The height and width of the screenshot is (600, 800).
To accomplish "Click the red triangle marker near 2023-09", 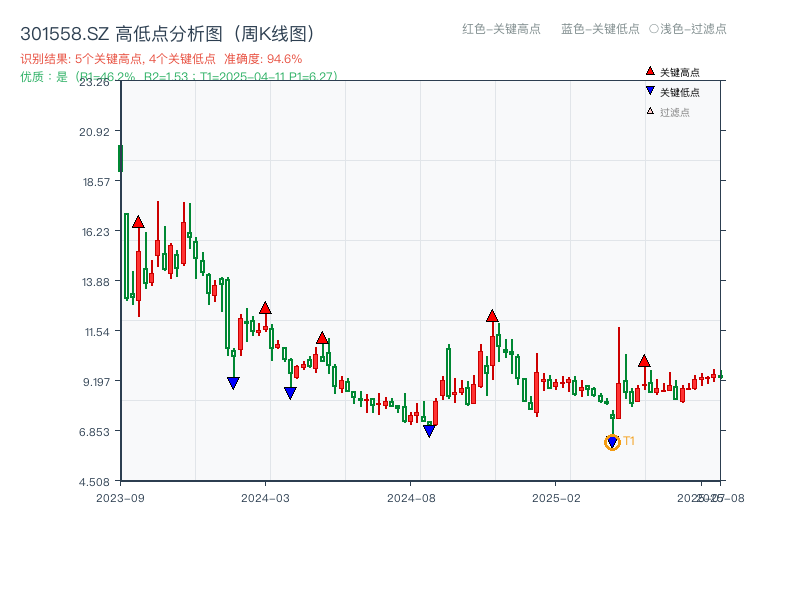I will tap(137, 222).
